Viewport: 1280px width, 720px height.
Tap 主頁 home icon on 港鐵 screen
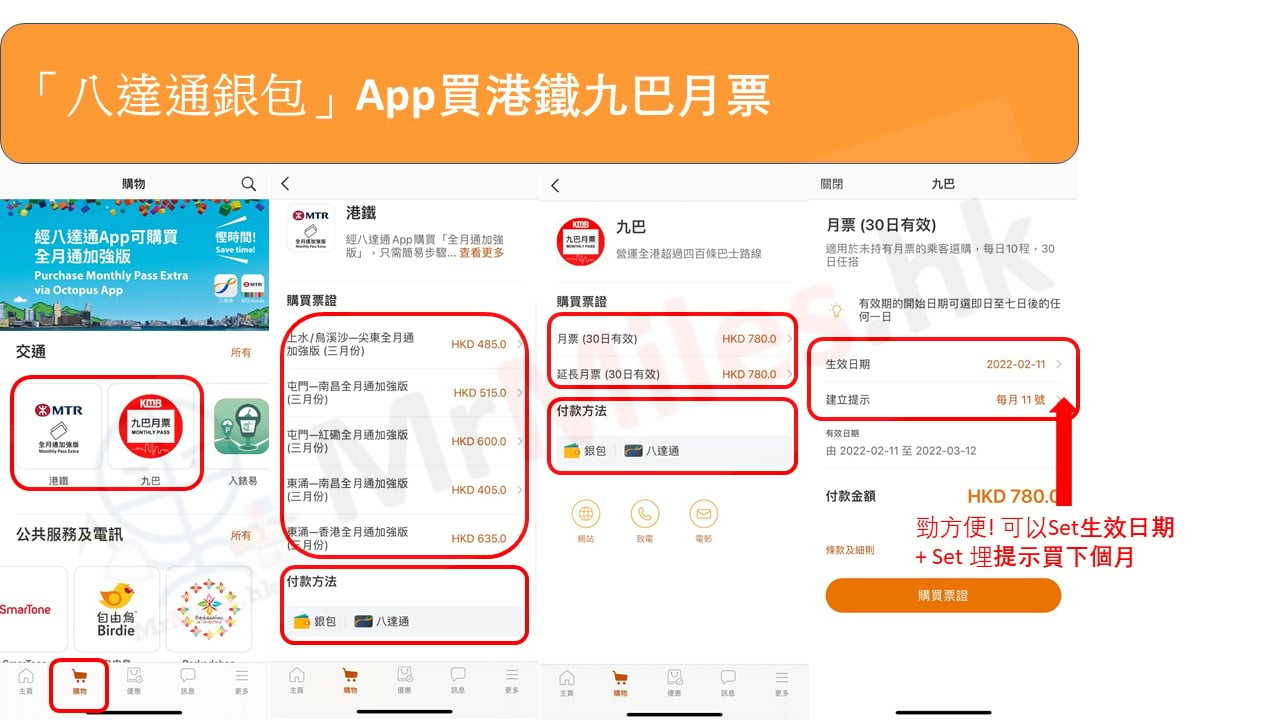(x=296, y=680)
